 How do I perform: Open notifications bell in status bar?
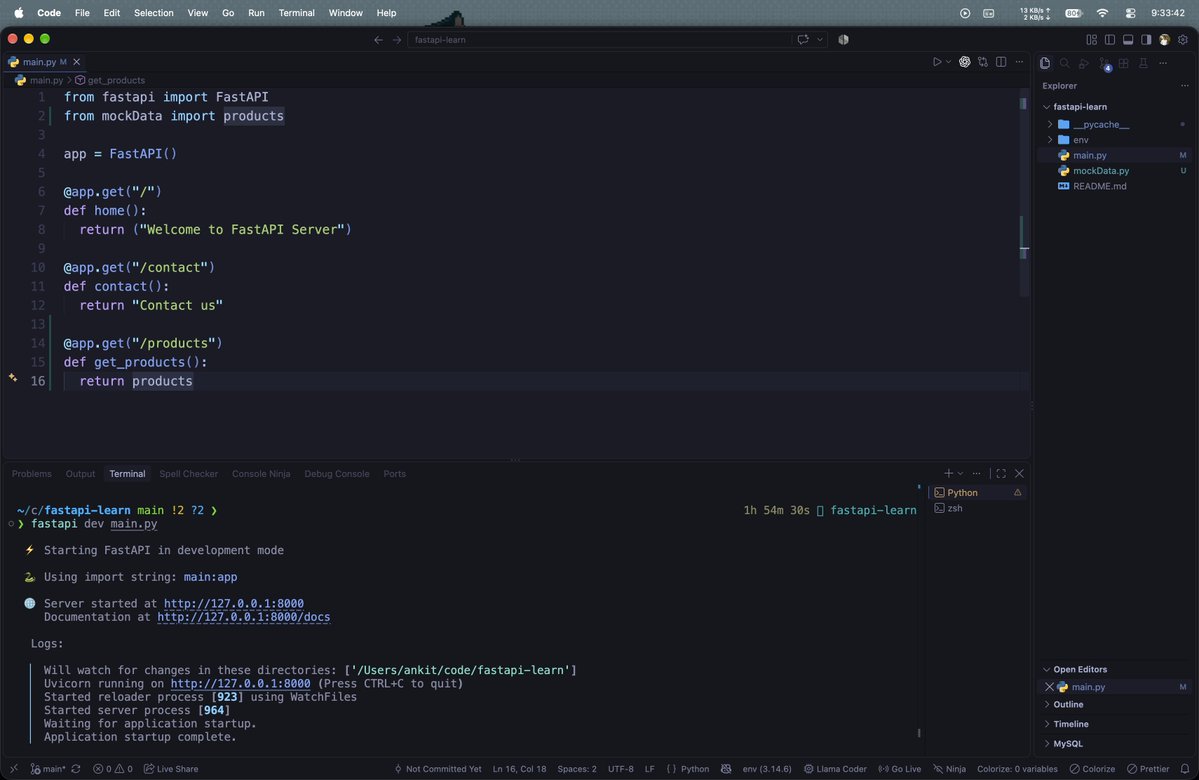(1184, 769)
